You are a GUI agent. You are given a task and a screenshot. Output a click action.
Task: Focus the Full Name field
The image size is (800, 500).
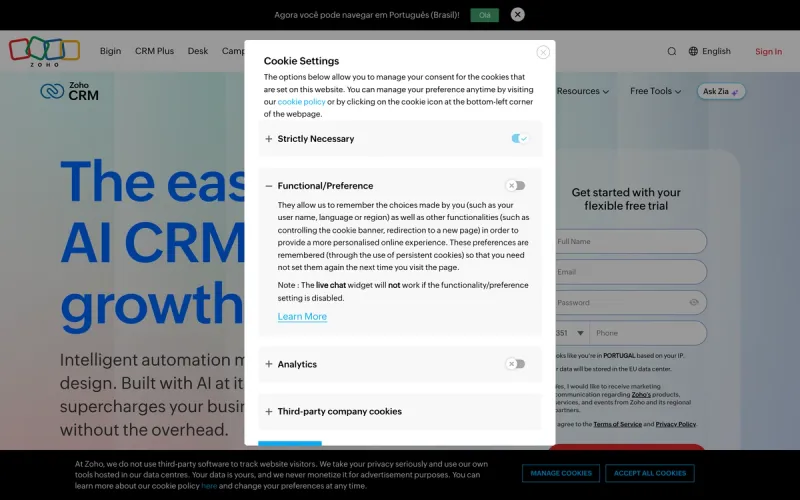tap(630, 241)
